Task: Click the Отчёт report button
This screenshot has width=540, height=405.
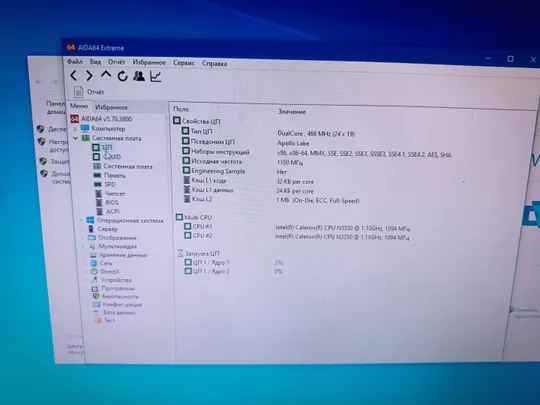Action: click(x=89, y=92)
